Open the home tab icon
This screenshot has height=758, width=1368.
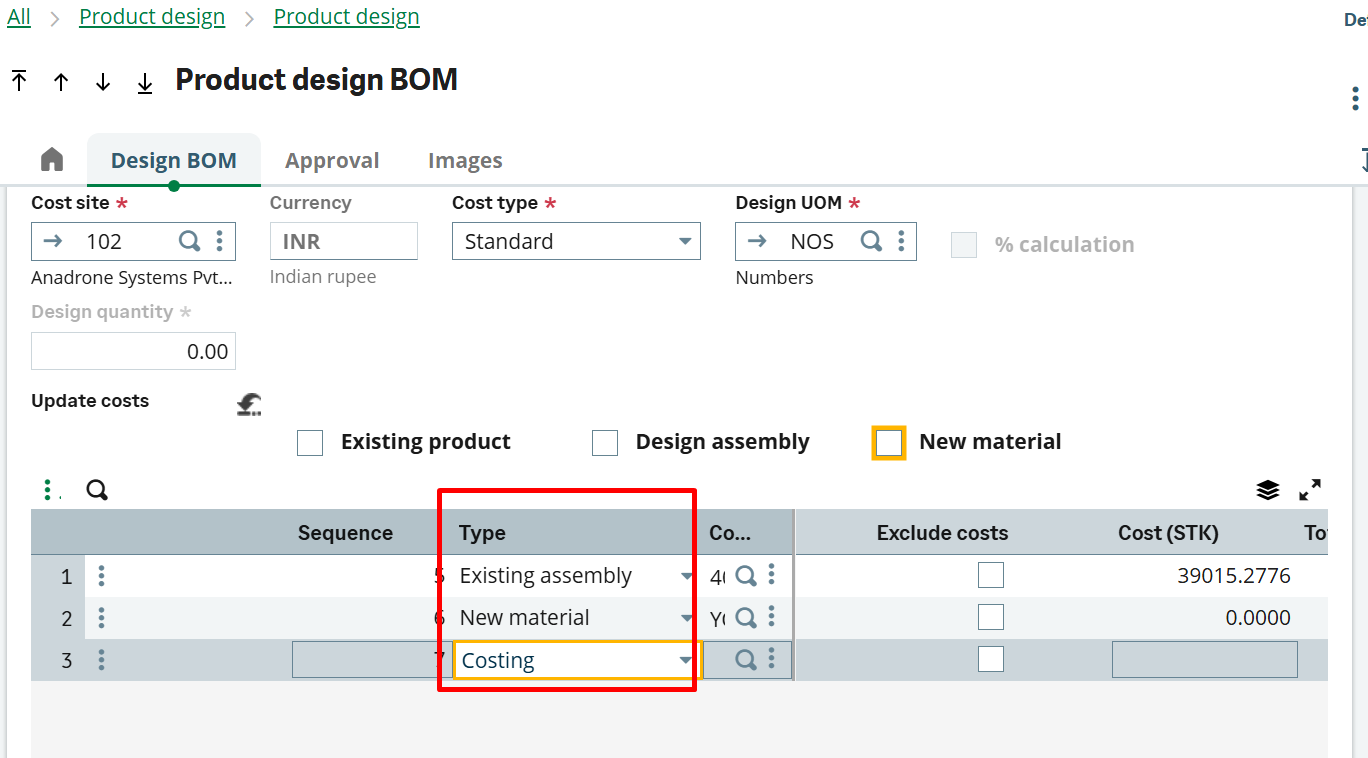52,159
